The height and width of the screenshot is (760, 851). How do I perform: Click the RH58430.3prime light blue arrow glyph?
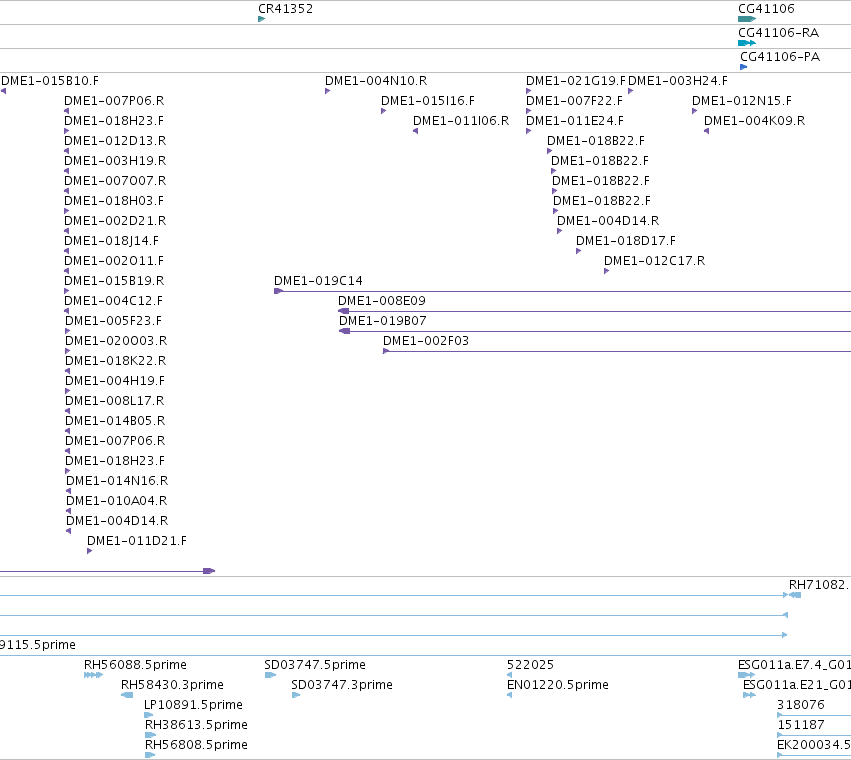click(x=127, y=695)
